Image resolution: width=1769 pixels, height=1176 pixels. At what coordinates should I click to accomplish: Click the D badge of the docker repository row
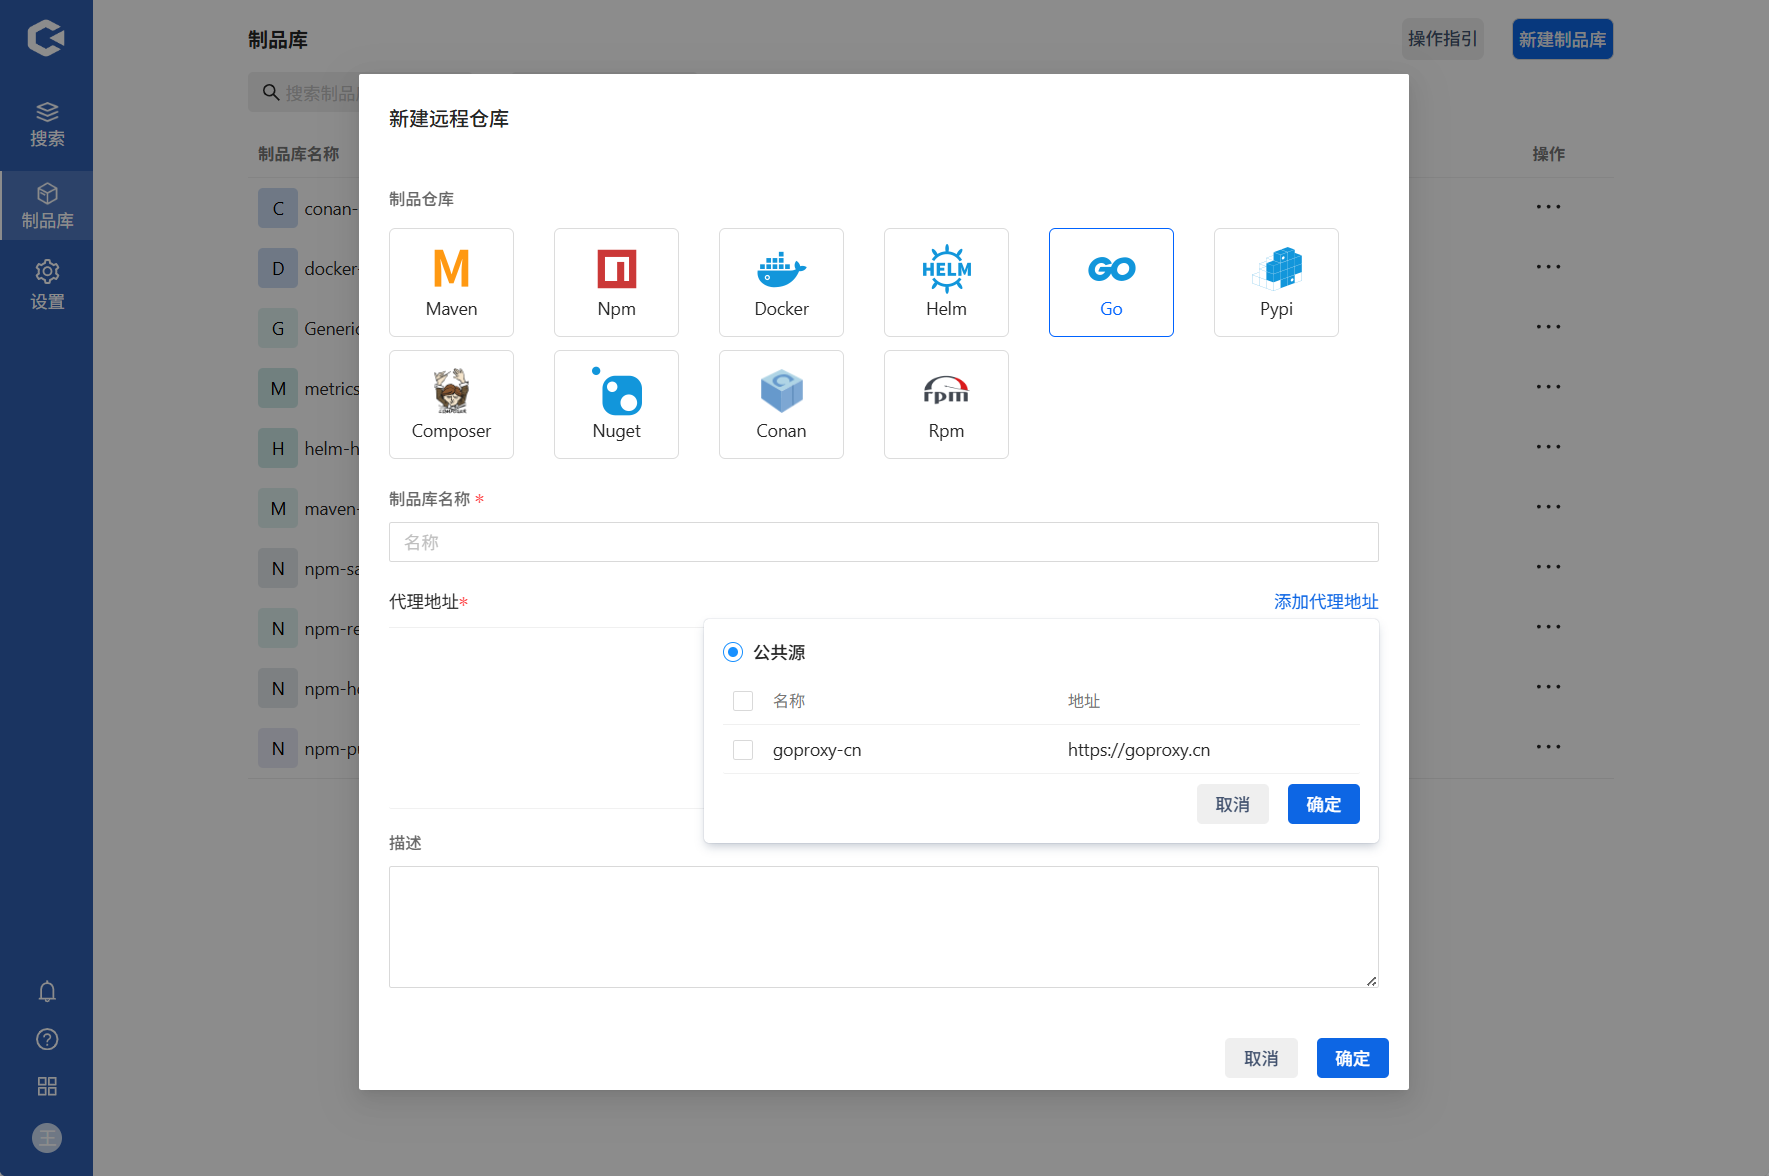click(278, 268)
